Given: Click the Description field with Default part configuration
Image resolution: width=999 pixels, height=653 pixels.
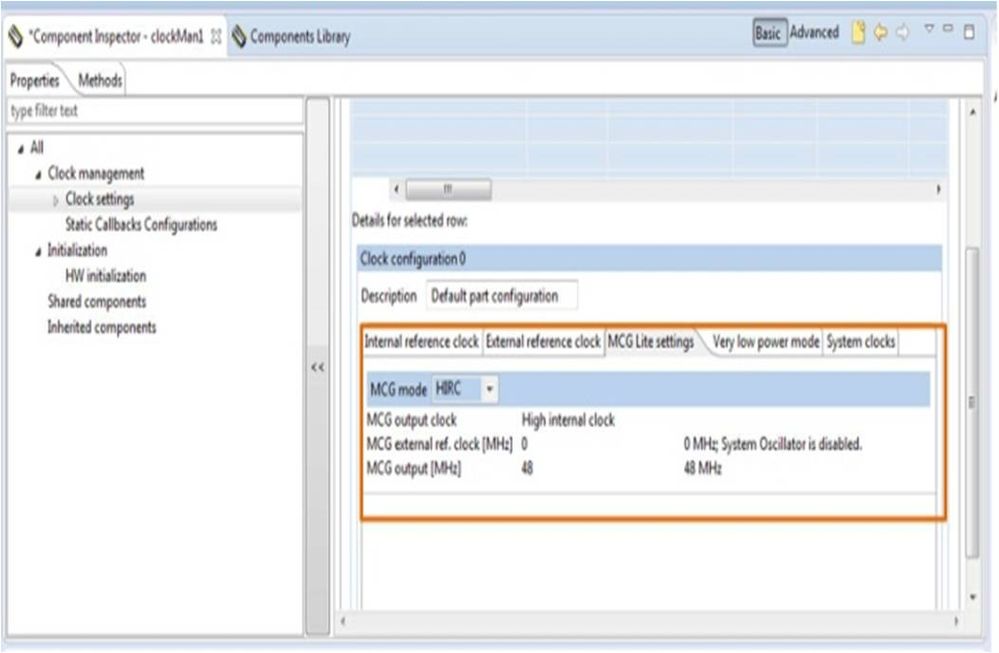Looking at the screenshot, I should pyautogui.click(x=502, y=296).
